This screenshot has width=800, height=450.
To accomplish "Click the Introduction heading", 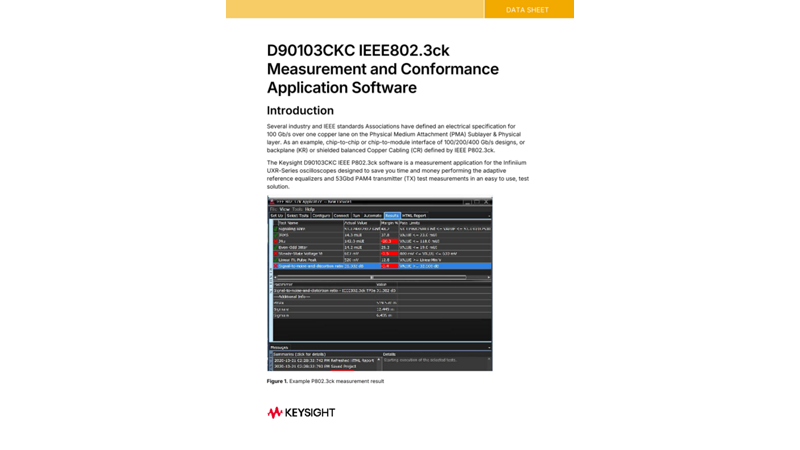I will point(300,110).
